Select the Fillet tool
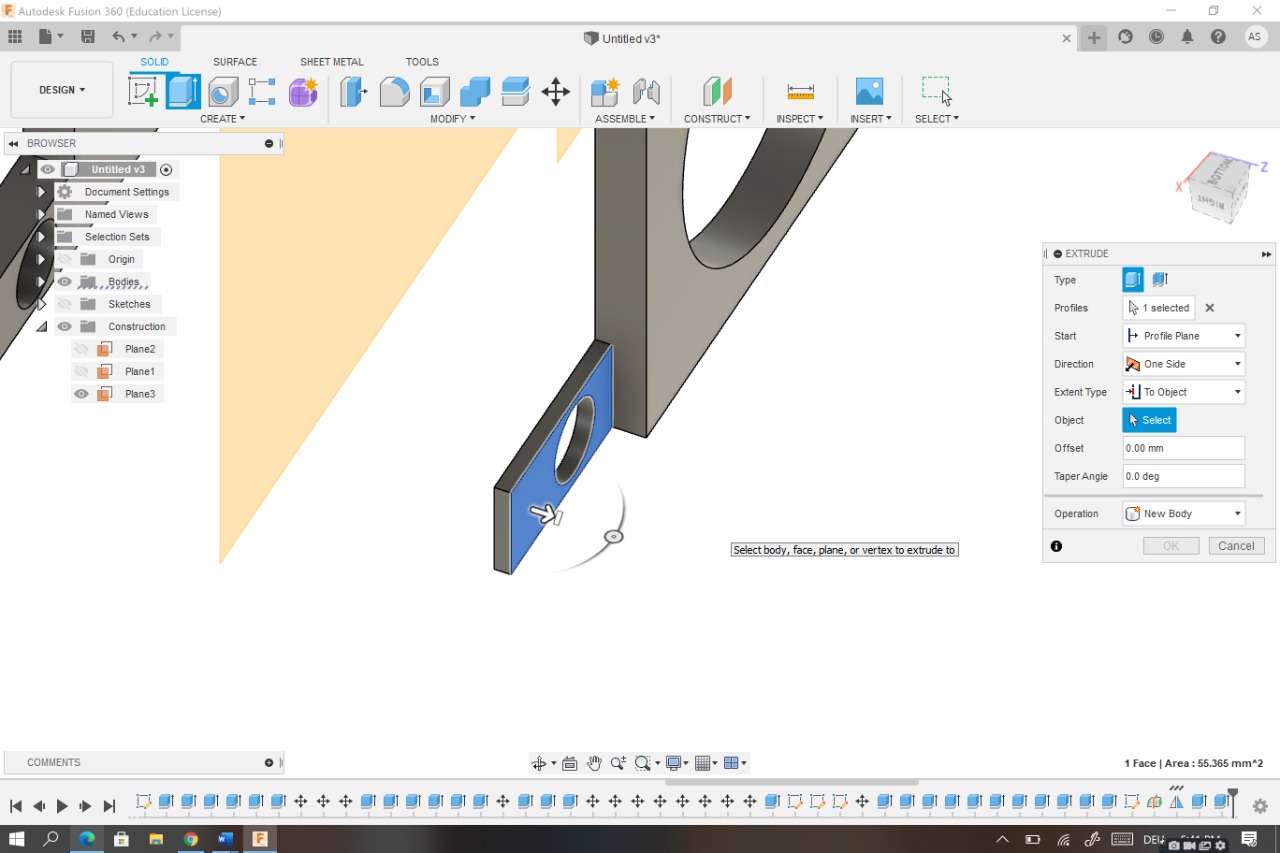The width and height of the screenshot is (1280, 853). [x=394, y=92]
